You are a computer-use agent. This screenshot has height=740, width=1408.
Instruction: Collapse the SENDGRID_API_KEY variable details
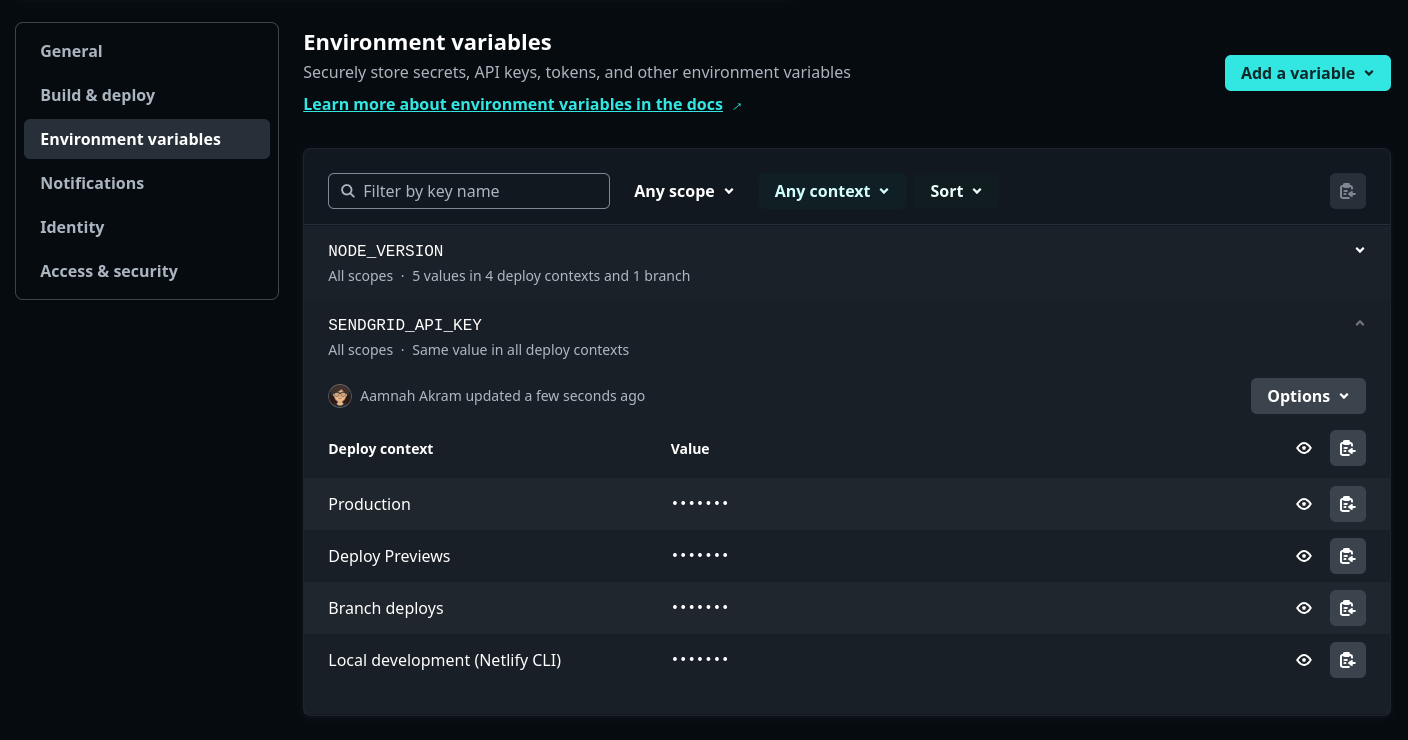click(x=1359, y=323)
